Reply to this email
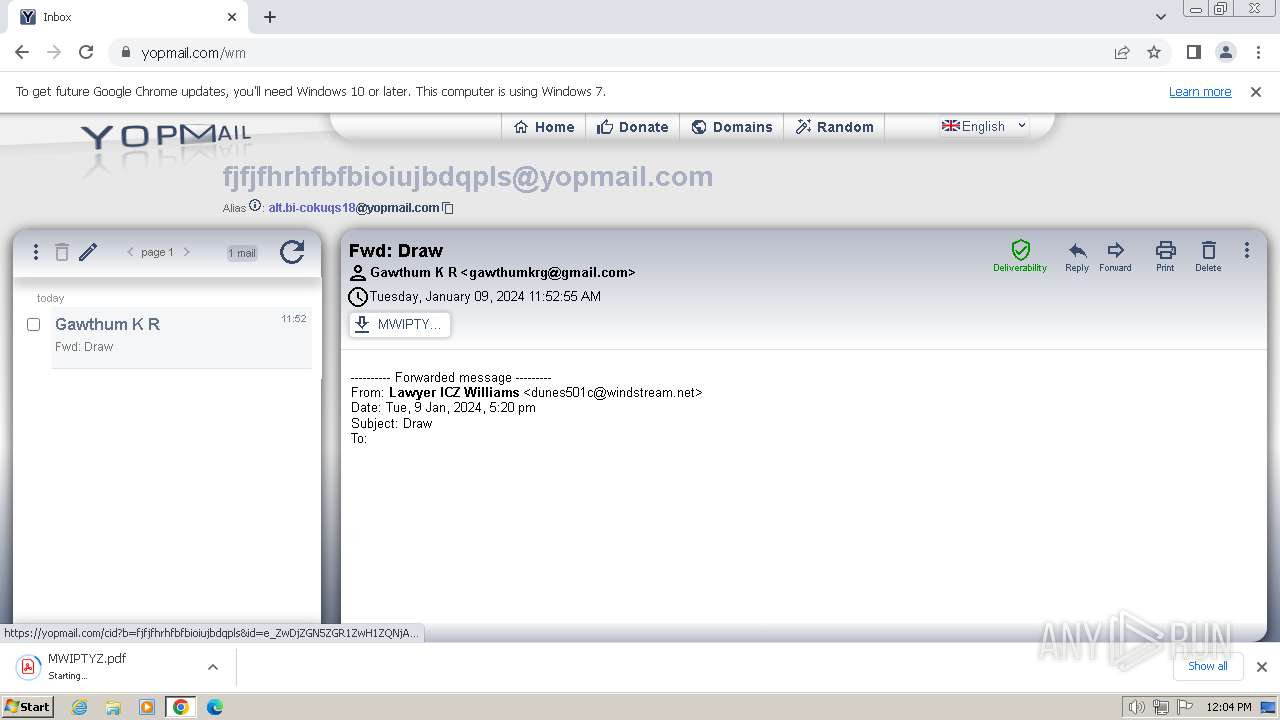The height and width of the screenshot is (720, 1280). (1077, 256)
